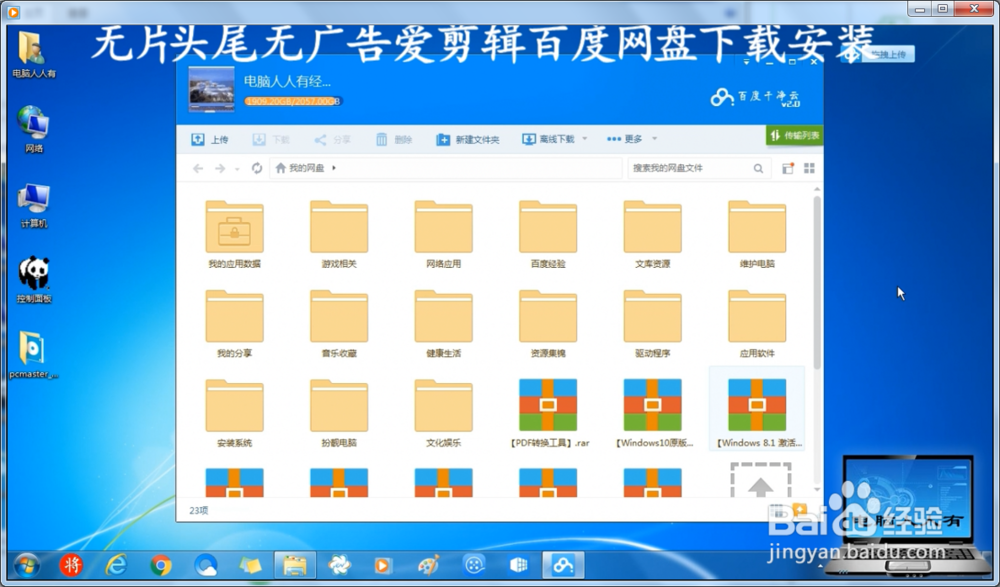This screenshot has height=587, width=1000.
Task: Expand the 离线下载 dropdown arrow
Action: [585, 139]
